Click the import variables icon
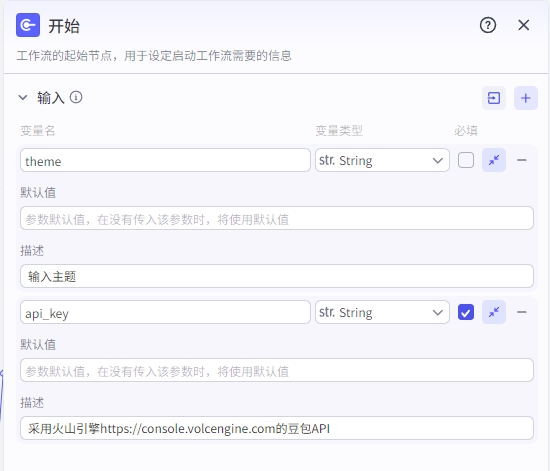Image resolution: width=550 pixels, height=471 pixels. (x=494, y=98)
